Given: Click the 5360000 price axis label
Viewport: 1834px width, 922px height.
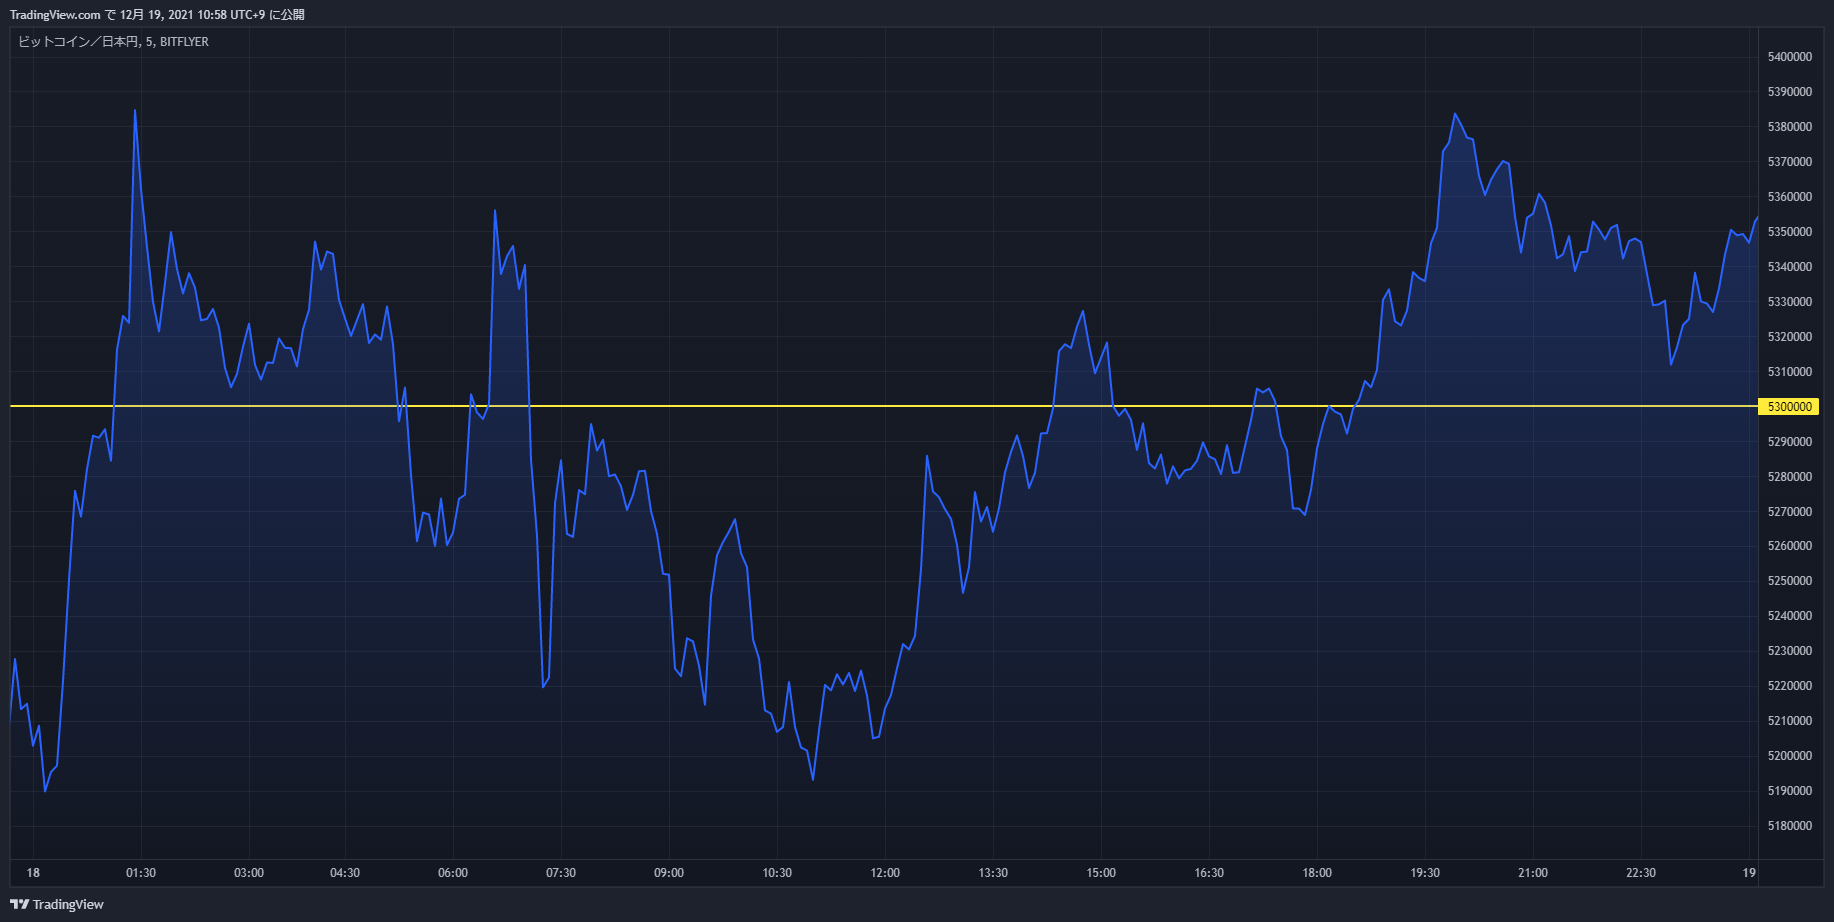Looking at the screenshot, I should [x=1789, y=197].
